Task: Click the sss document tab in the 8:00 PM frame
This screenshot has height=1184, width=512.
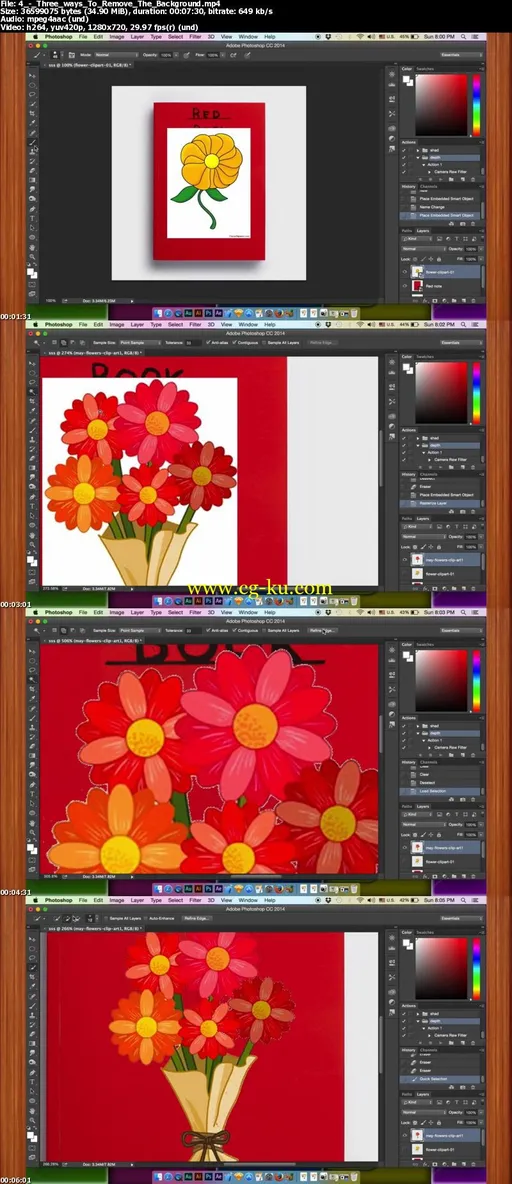Action: pyautogui.click(x=90, y=65)
